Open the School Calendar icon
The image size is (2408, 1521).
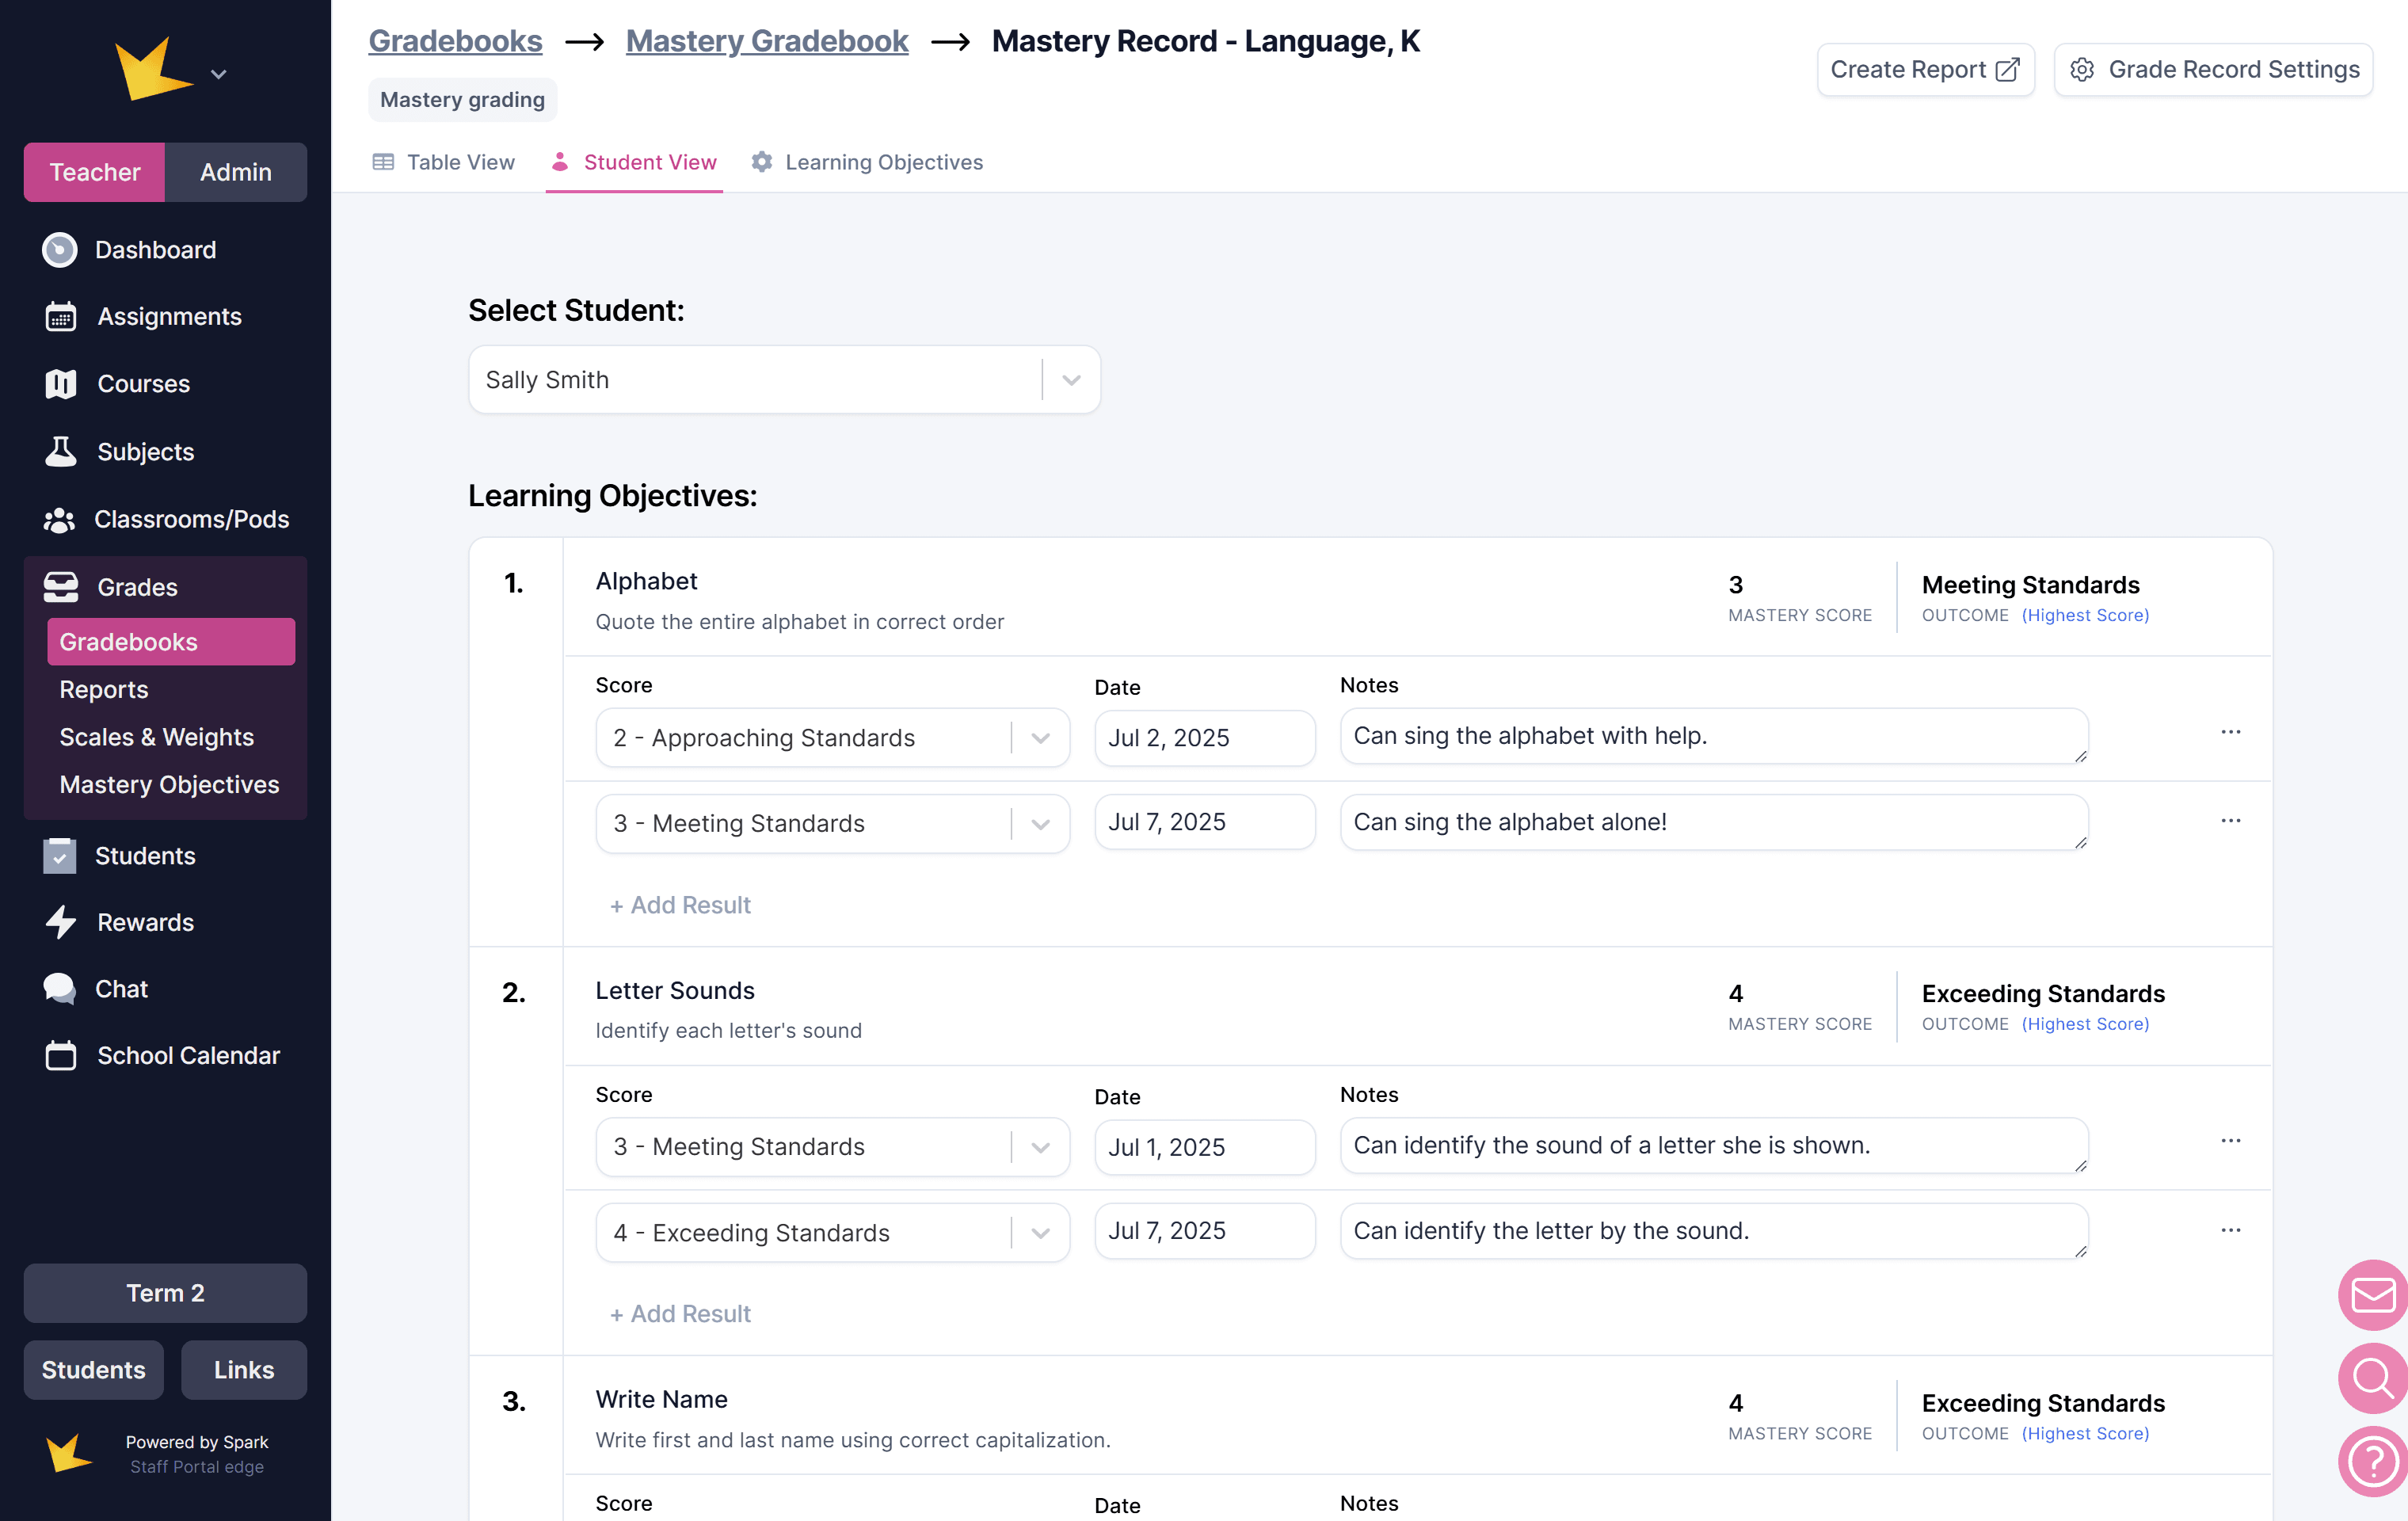tap(60, 1055)
